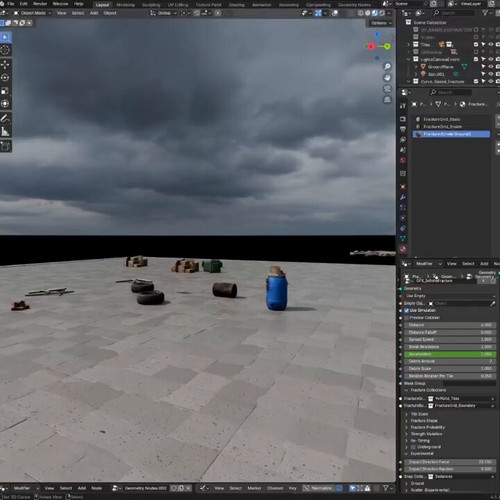The image size is (500, 500).
Task: Open the Window menu
Action: click(60, 4)
